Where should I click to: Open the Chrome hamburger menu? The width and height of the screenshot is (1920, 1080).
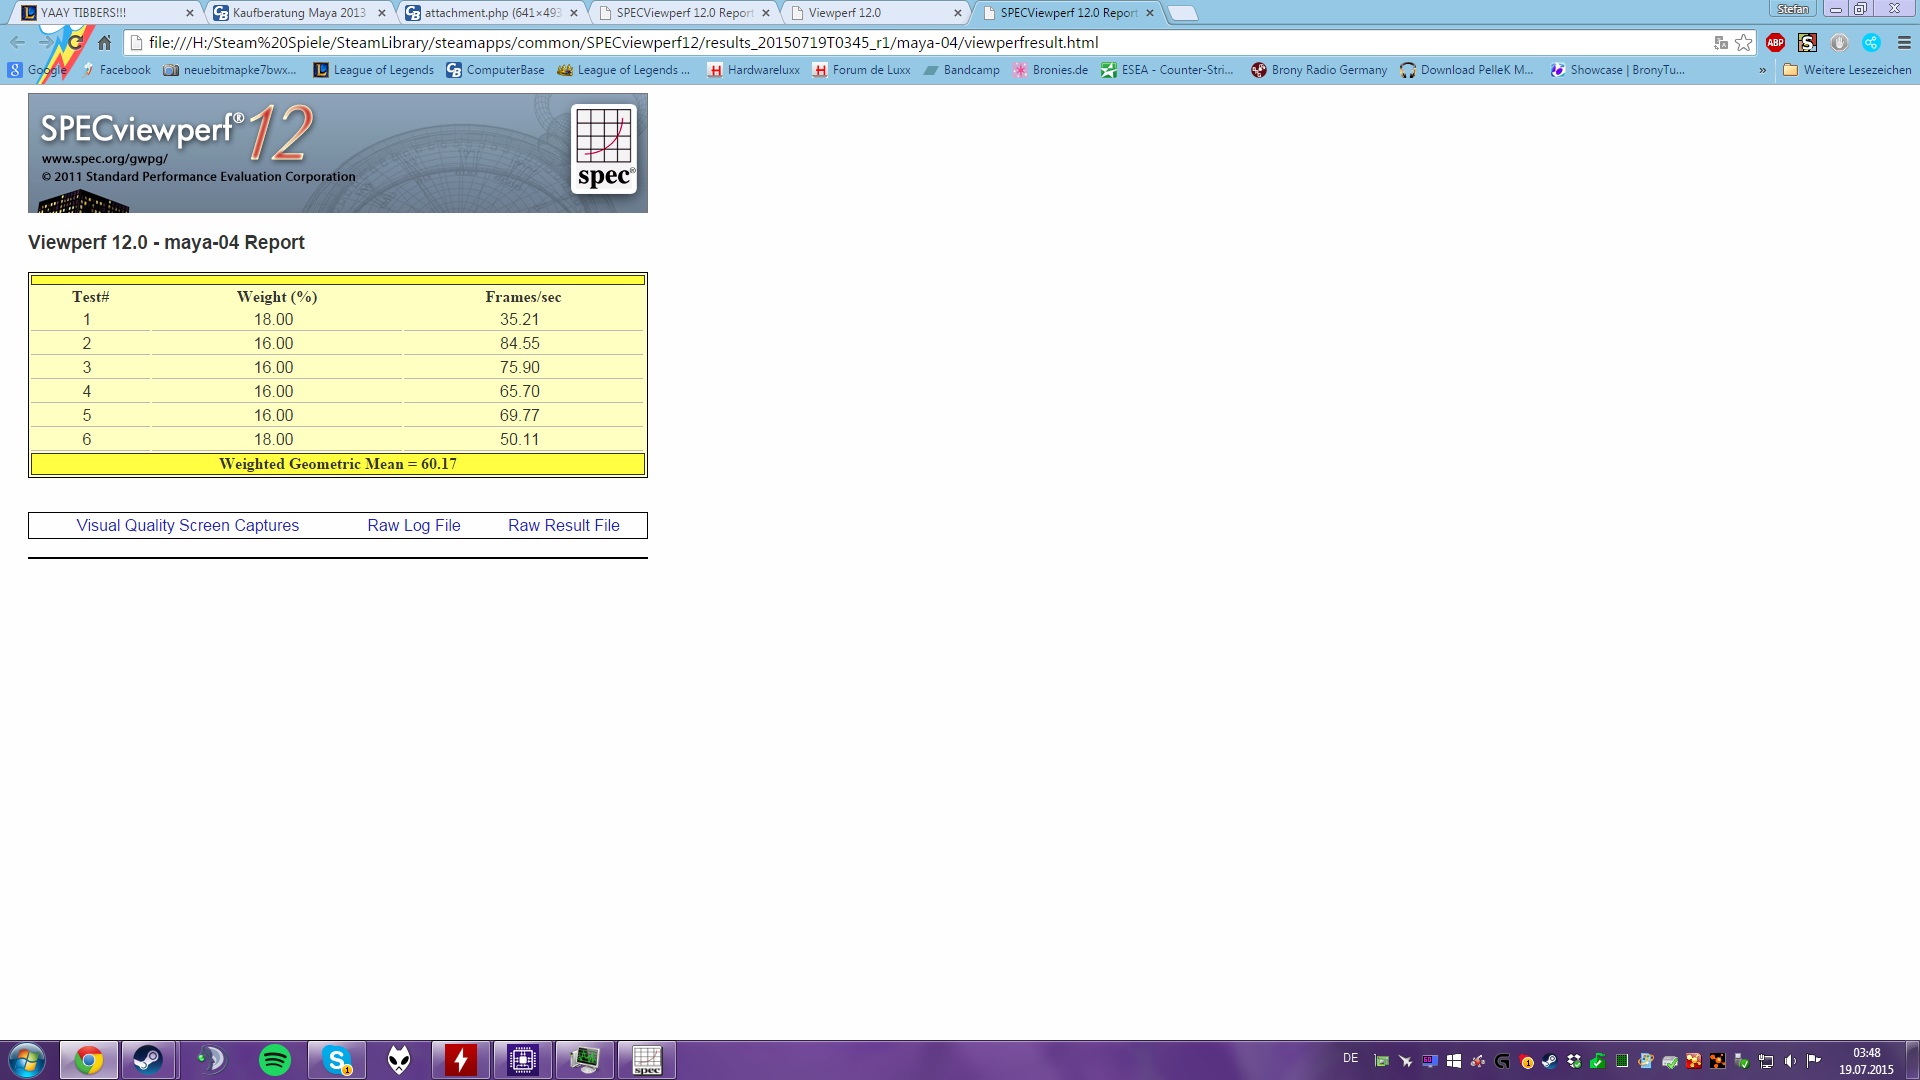tap(1904, 42)
